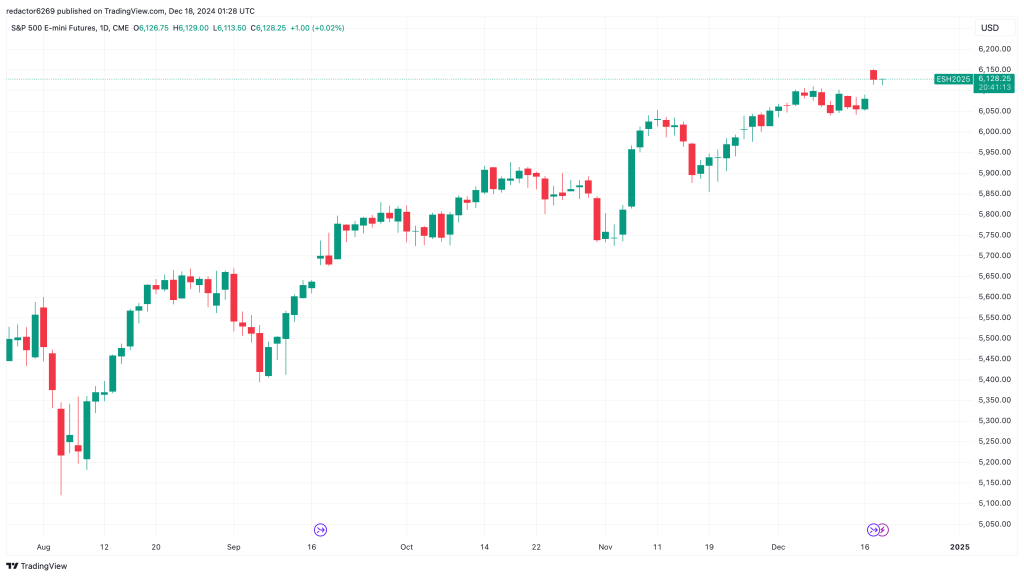The height and width of the screenshot is (577, 1024).
Task: Click the 2025 label on time axis
Action: point(959,548)
